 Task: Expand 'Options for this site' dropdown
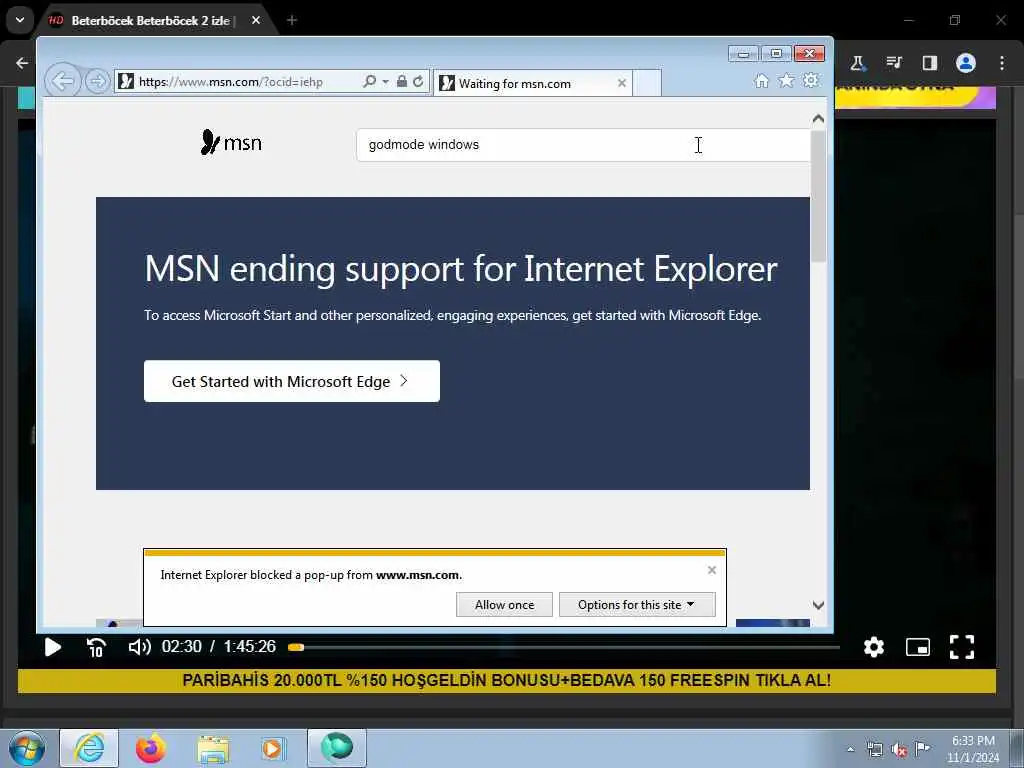(x=637, y=605)
